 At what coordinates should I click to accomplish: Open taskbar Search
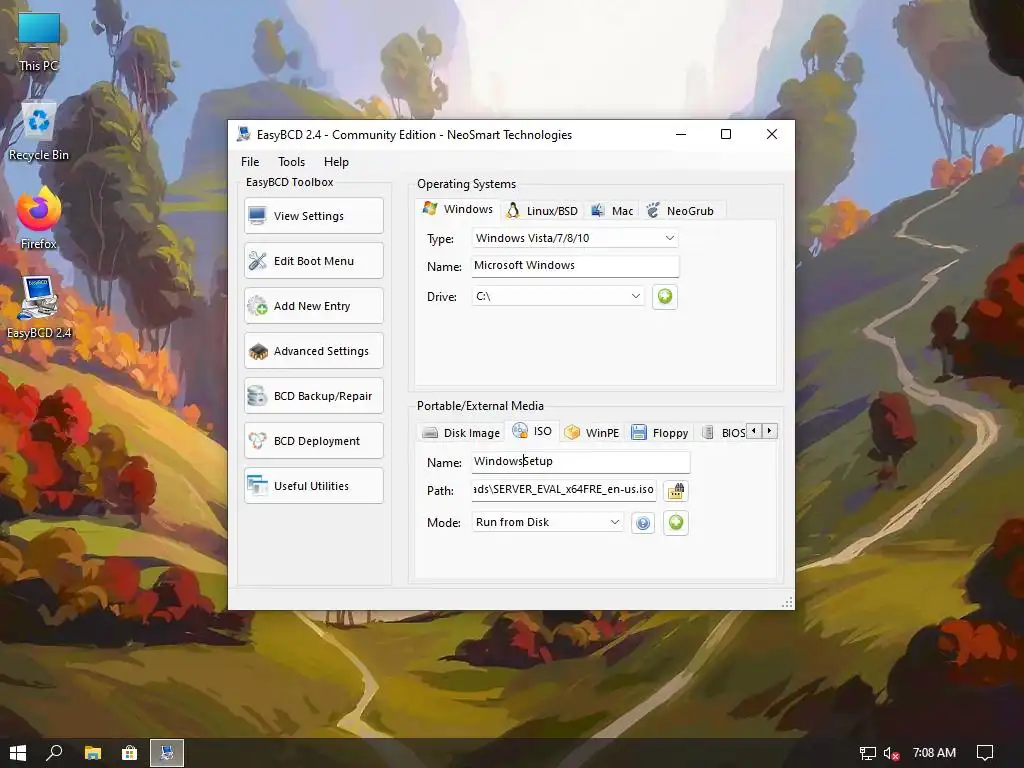point(55,753)
